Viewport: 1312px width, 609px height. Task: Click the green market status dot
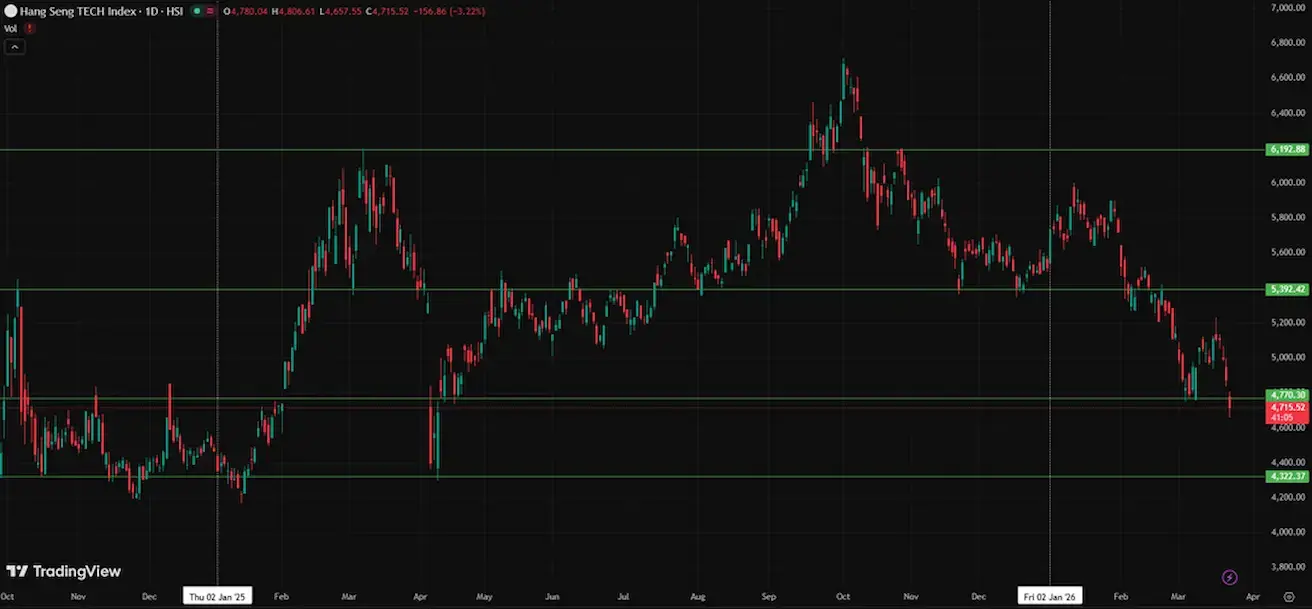tap(197, 11)
